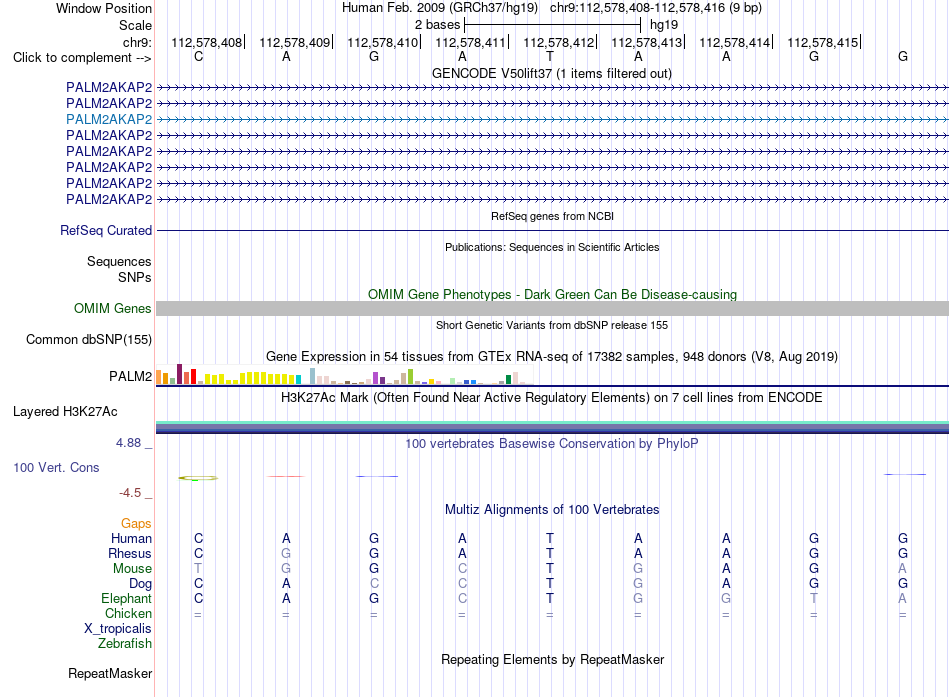Click the Layered H3K27Ac track label
The width and height of the screenshot is (950, 697).
(65, 412)
